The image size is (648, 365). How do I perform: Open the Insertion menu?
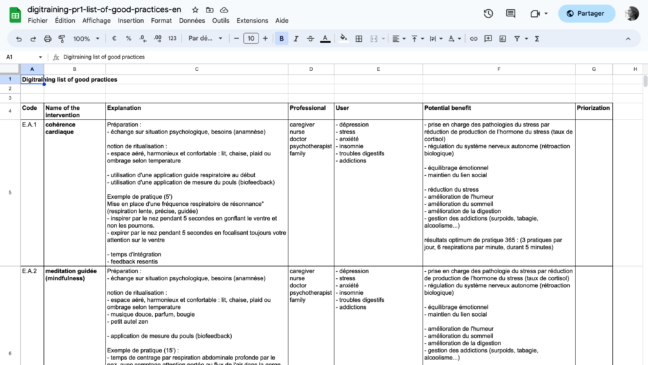tap(131, 21)
